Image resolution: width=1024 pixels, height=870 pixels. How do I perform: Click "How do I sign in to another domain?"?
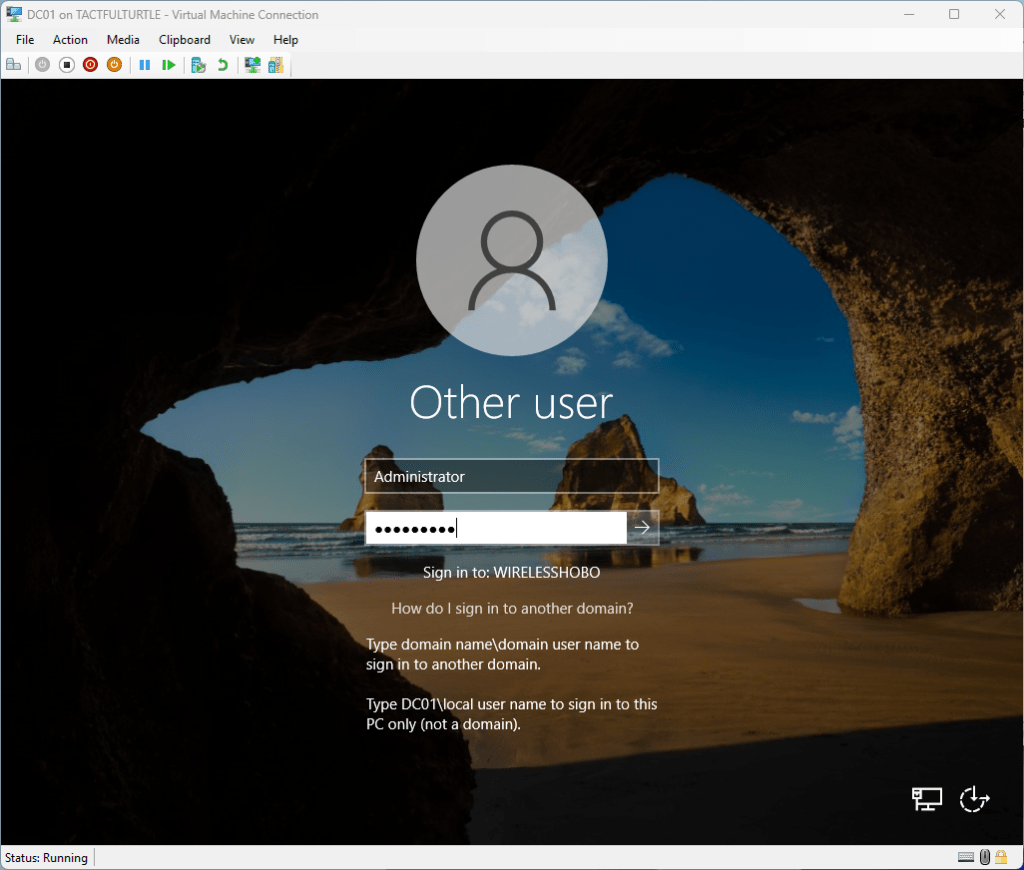point(512,608)
